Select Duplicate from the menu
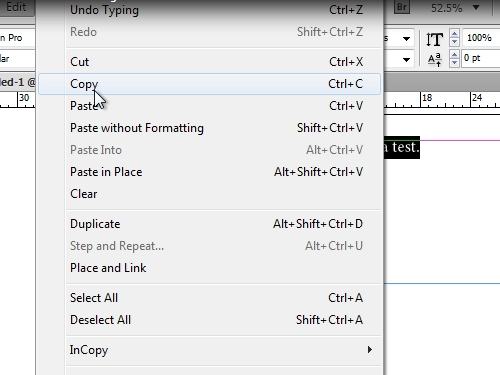500x375 pixels. [x=209, y=224]
